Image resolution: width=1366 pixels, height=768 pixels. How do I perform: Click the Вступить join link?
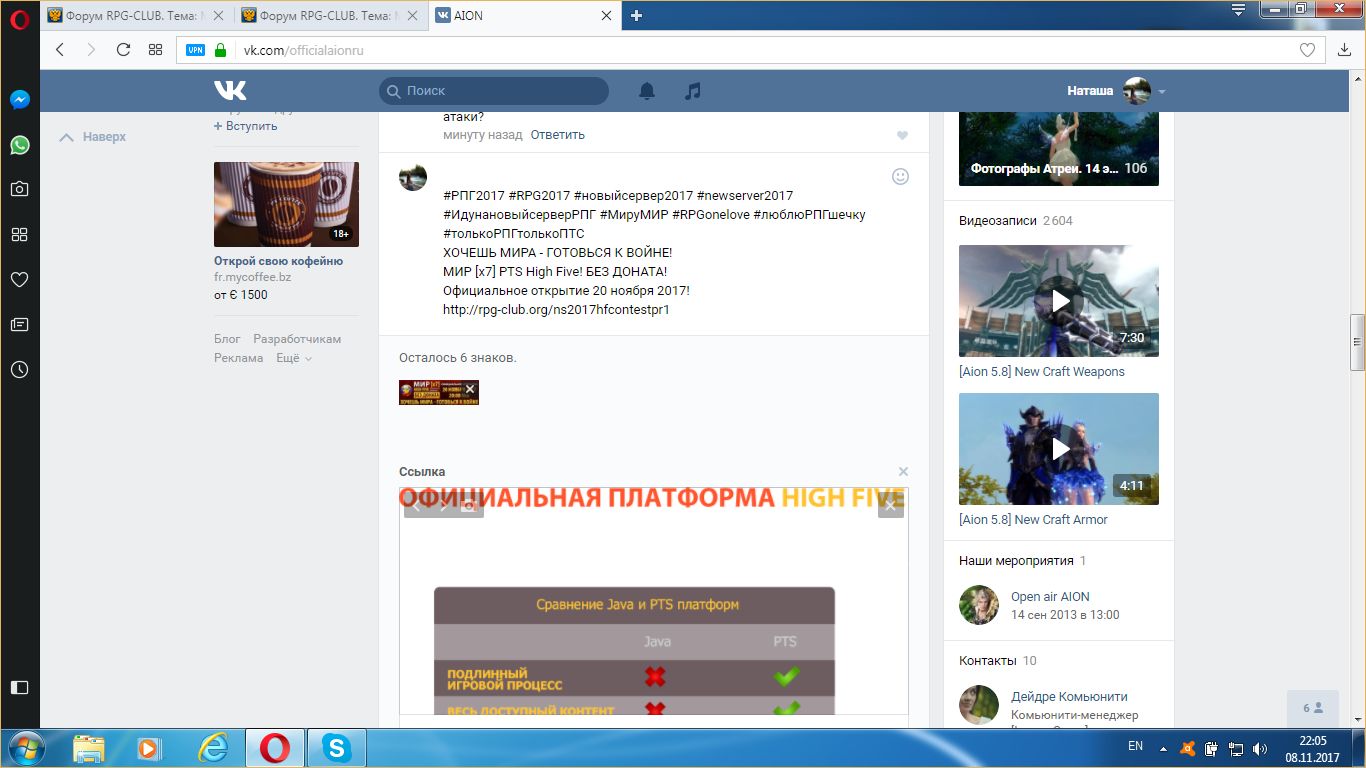pyautogui.click(x=246, y=126)
